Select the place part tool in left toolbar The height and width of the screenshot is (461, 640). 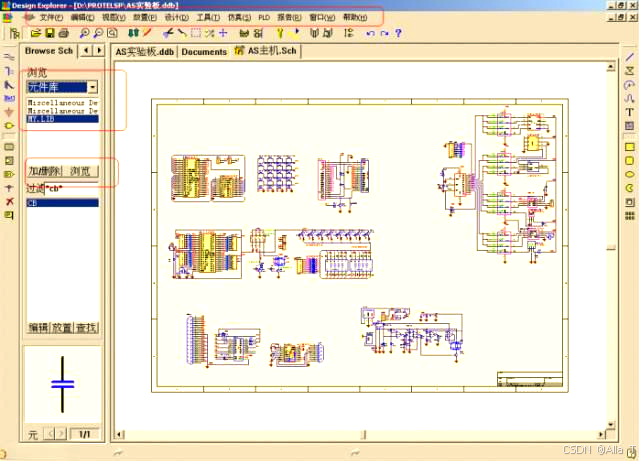pyautogui.click(x=9, y=125)
